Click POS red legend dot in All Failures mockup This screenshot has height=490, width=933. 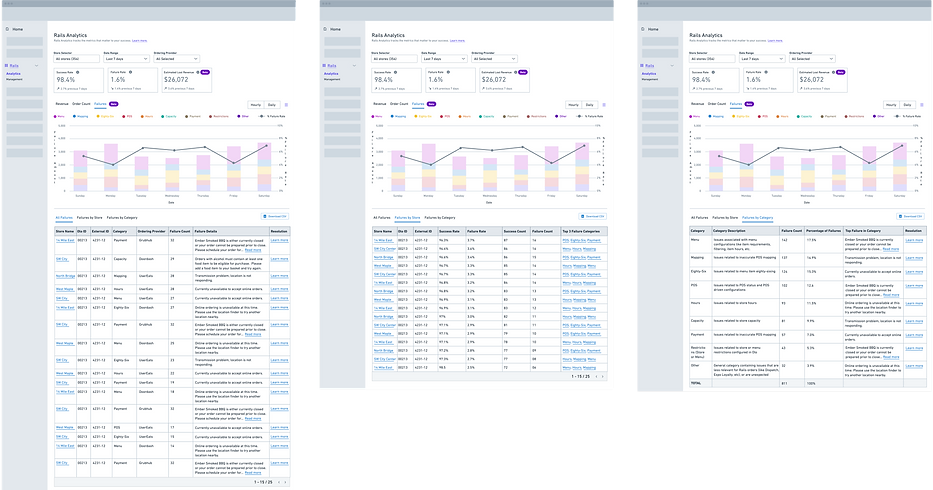point(123,117)
